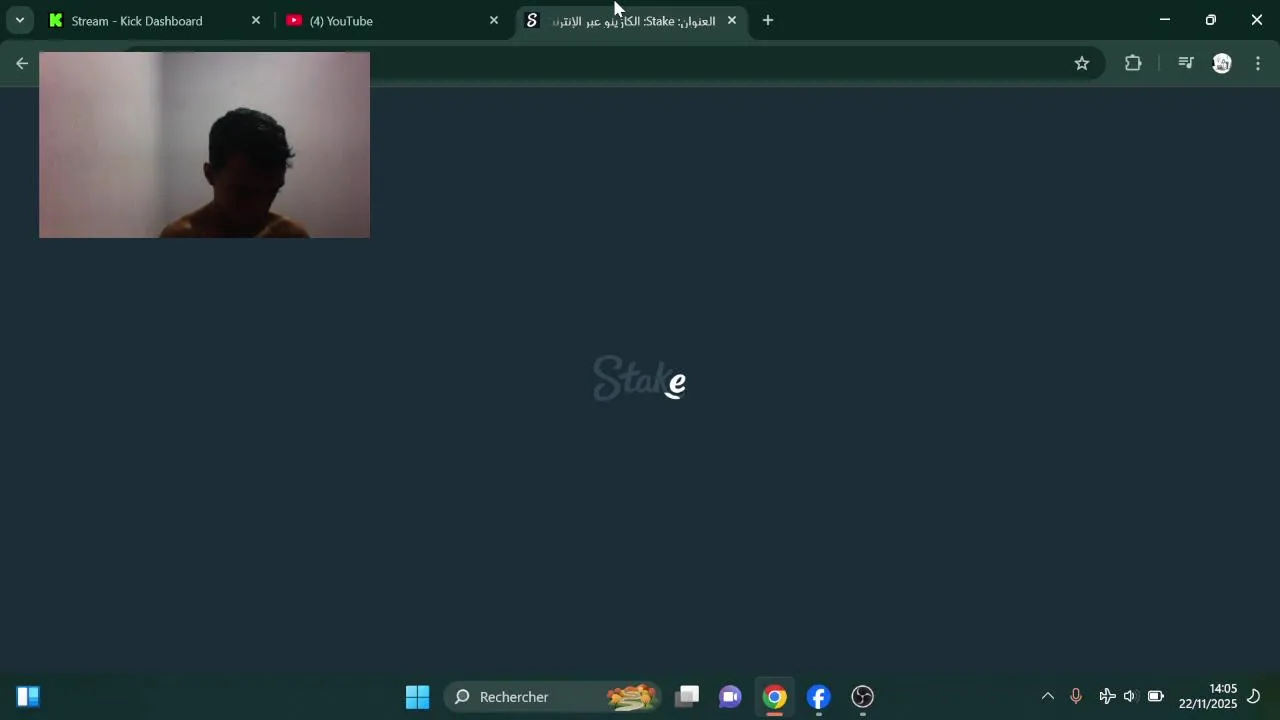Open Task View from the taskbar
Image resolution: width=1280 pixels, height=720 pixels.
point(687,696)
